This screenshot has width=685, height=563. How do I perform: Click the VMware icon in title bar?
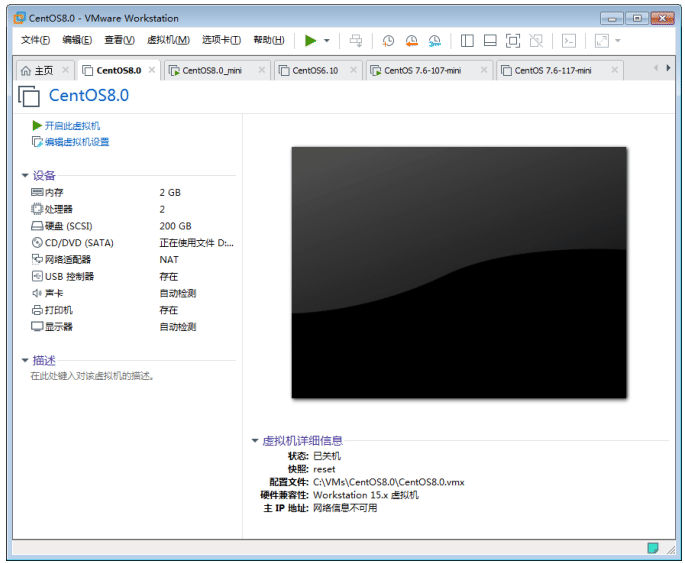tap(19, 18)
